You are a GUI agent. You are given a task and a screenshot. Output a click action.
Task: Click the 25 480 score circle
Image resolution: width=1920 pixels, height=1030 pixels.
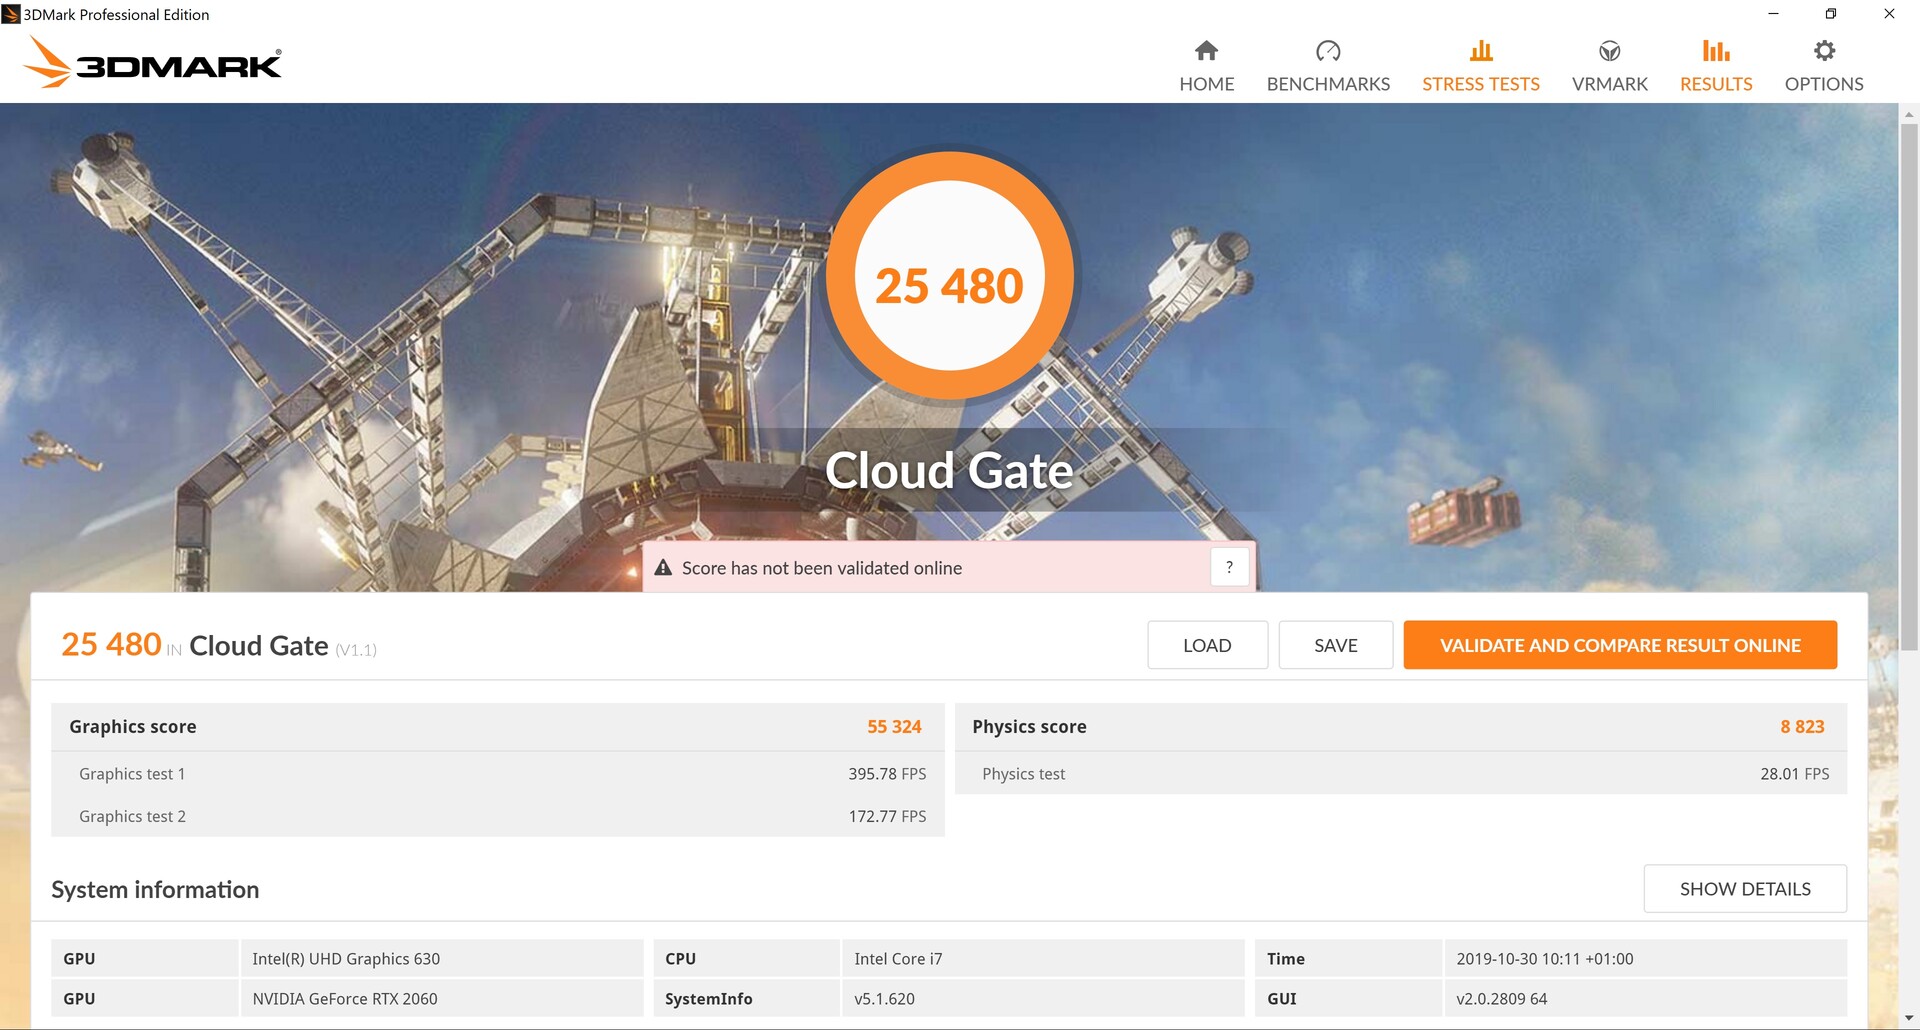pyautogui.click(x=949, y=276)
